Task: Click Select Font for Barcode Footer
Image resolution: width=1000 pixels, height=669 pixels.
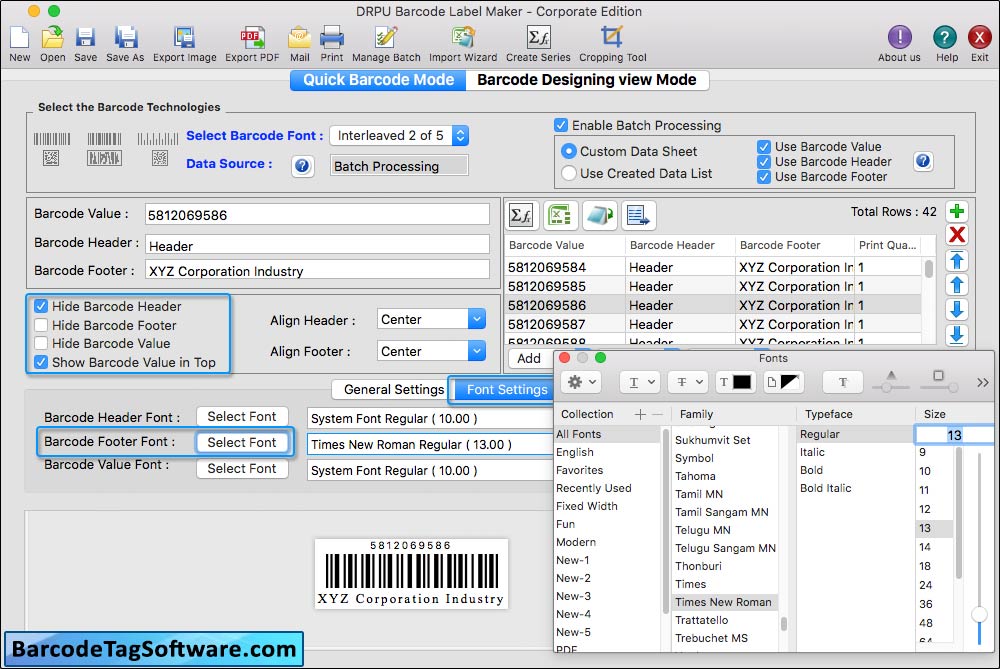Action: [x=242, y=442]
